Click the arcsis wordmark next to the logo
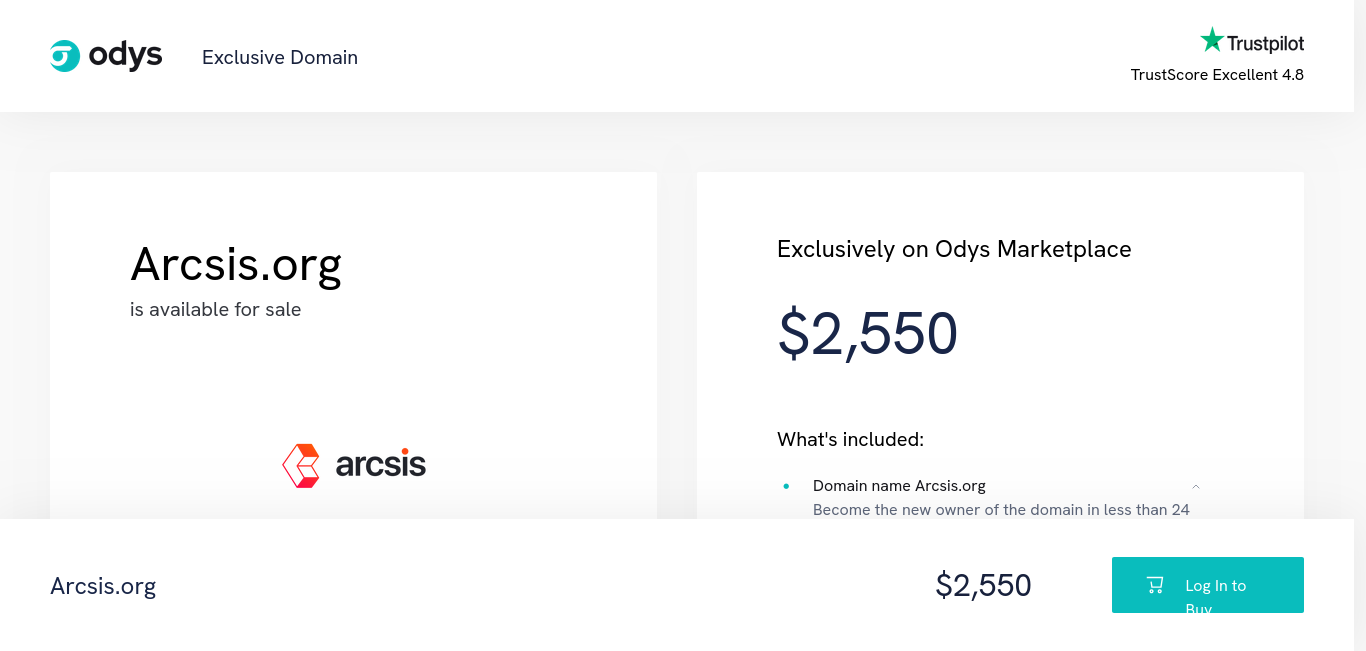 (x=381, y=465)
